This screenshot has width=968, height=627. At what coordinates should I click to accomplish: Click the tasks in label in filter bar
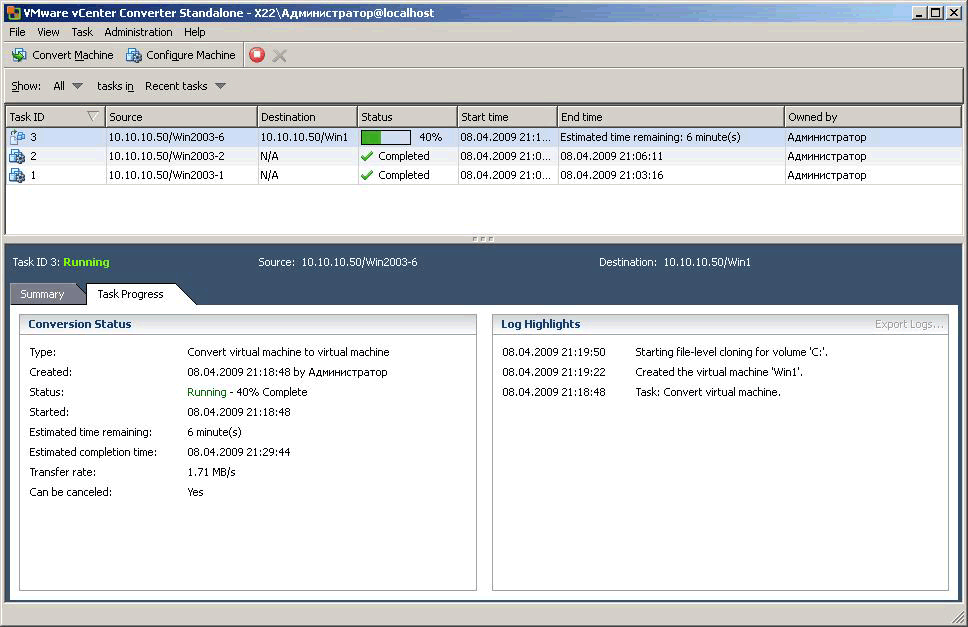(x=115, y=86)
